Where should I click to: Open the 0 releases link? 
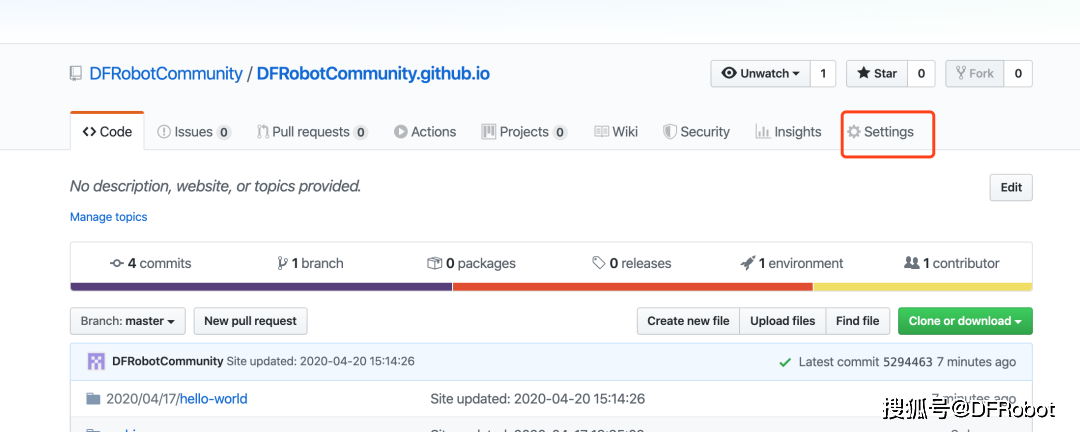[632, 263]
